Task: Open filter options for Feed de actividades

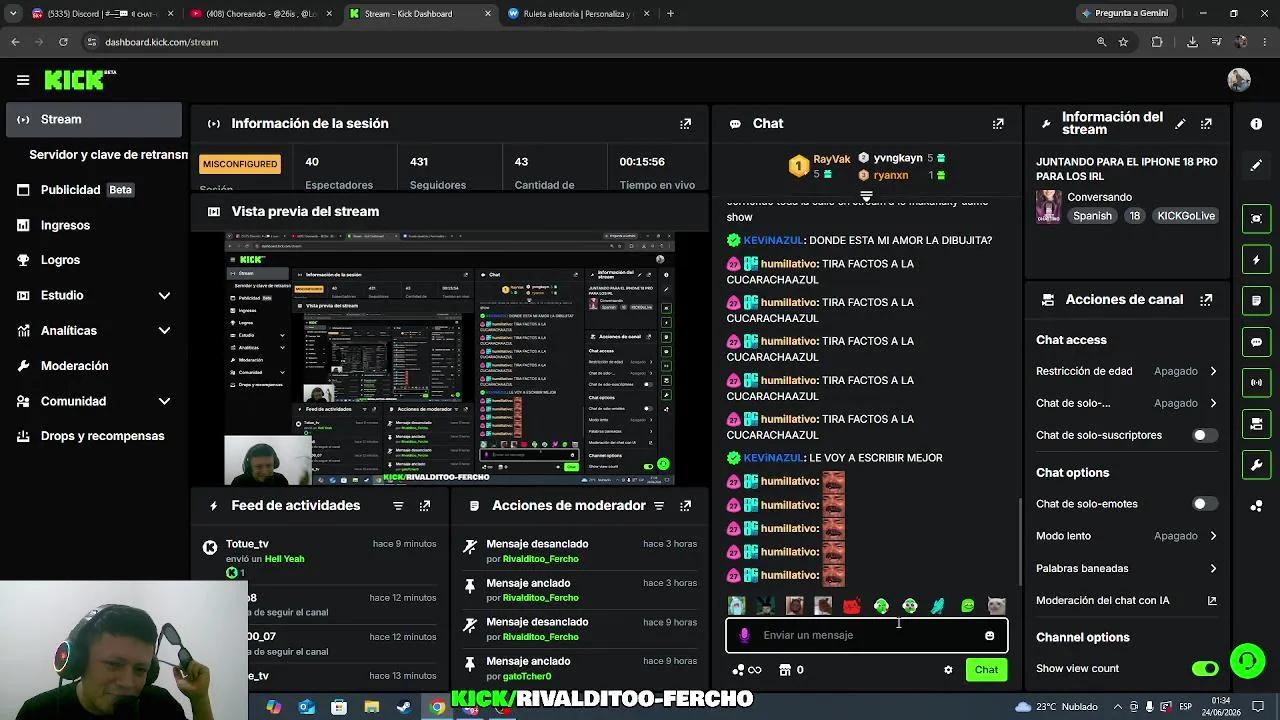Action: [x=398, y=506]
